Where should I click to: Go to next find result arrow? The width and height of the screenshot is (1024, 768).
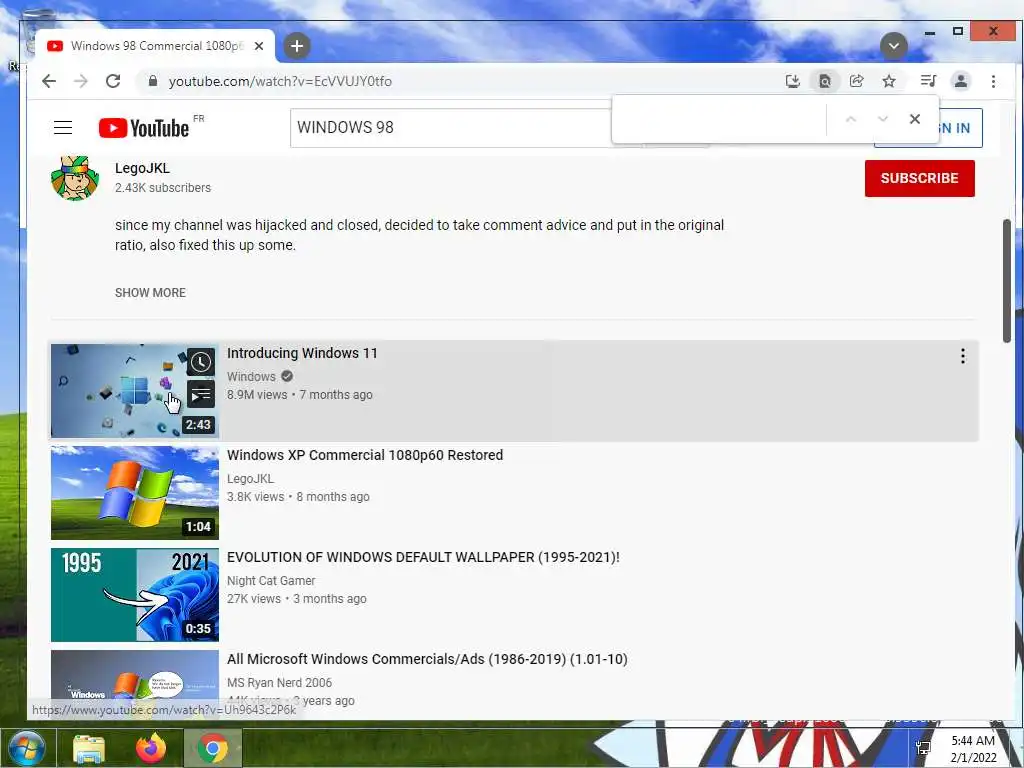coord(883,119)
